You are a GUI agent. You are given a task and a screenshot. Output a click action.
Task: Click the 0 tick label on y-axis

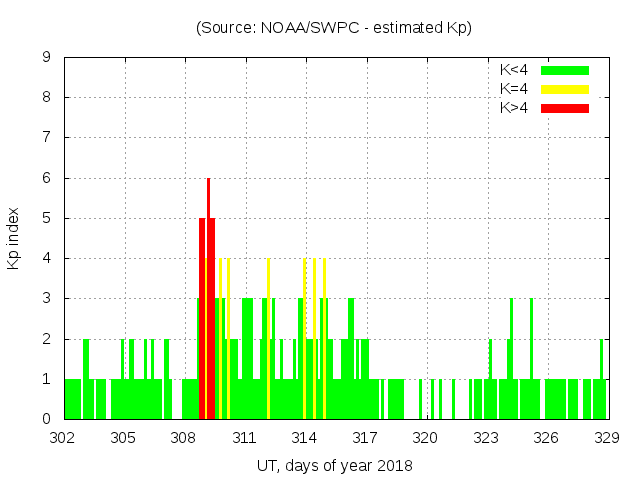(x=47, y=419)
